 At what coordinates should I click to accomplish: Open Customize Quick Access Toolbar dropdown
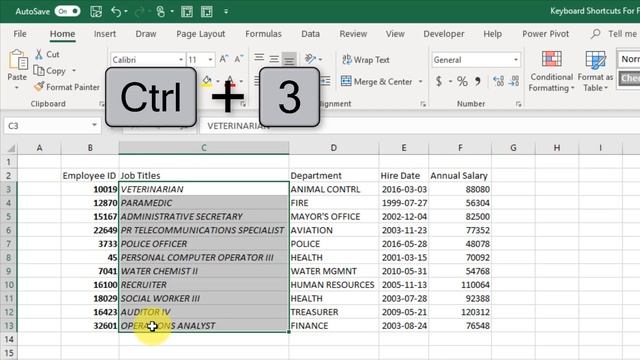(226, 11)
